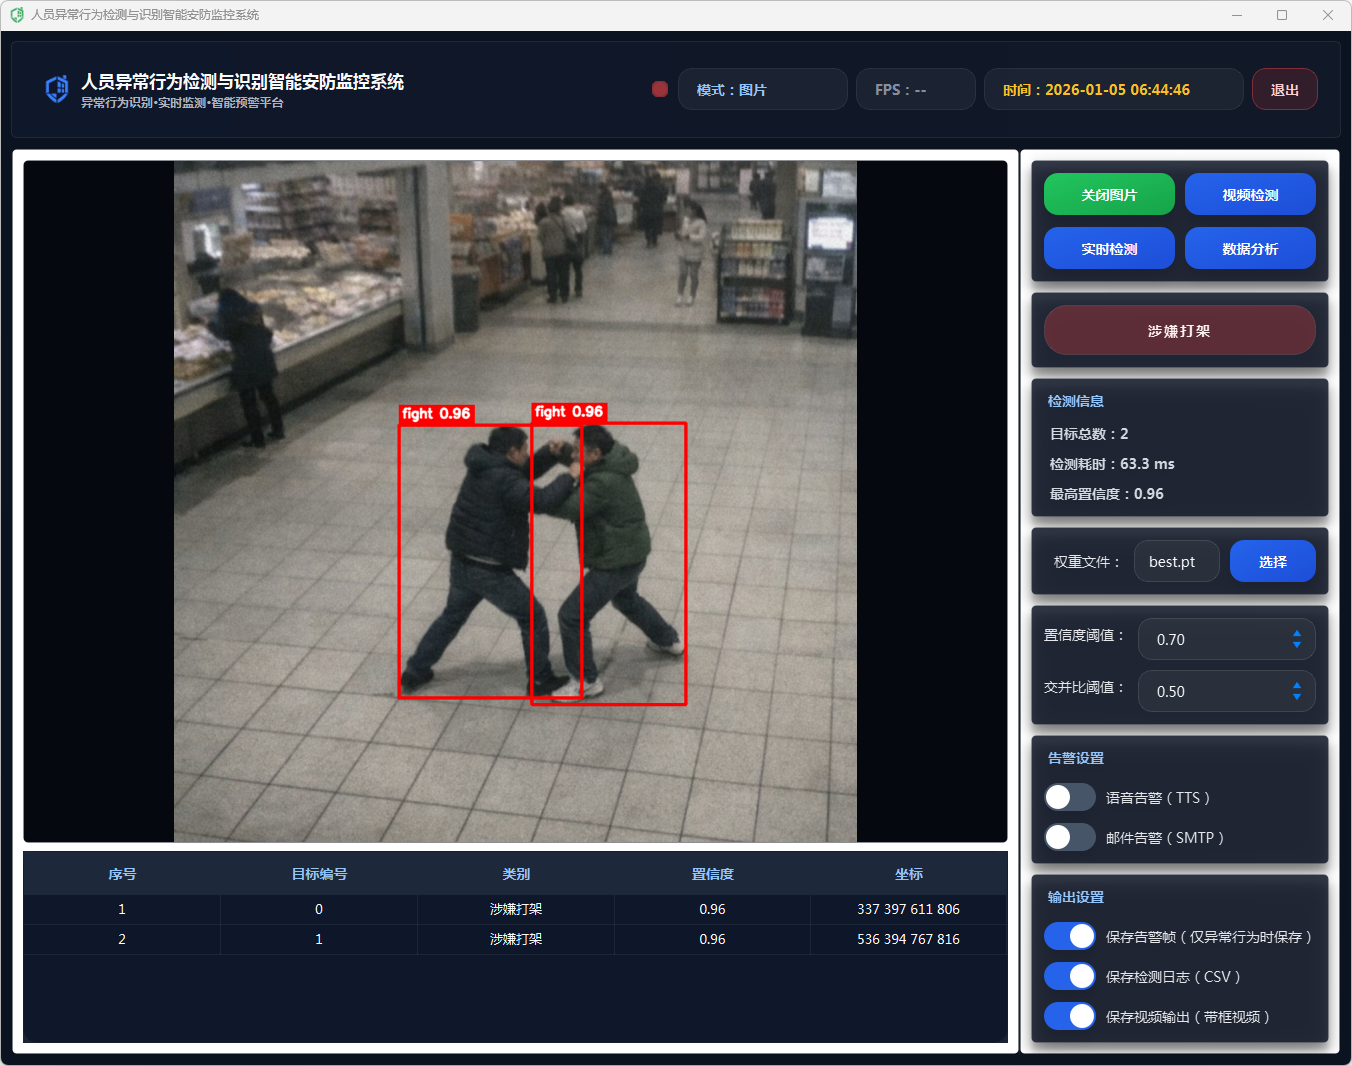Select the first detection row in table

[x=515, y=909]
